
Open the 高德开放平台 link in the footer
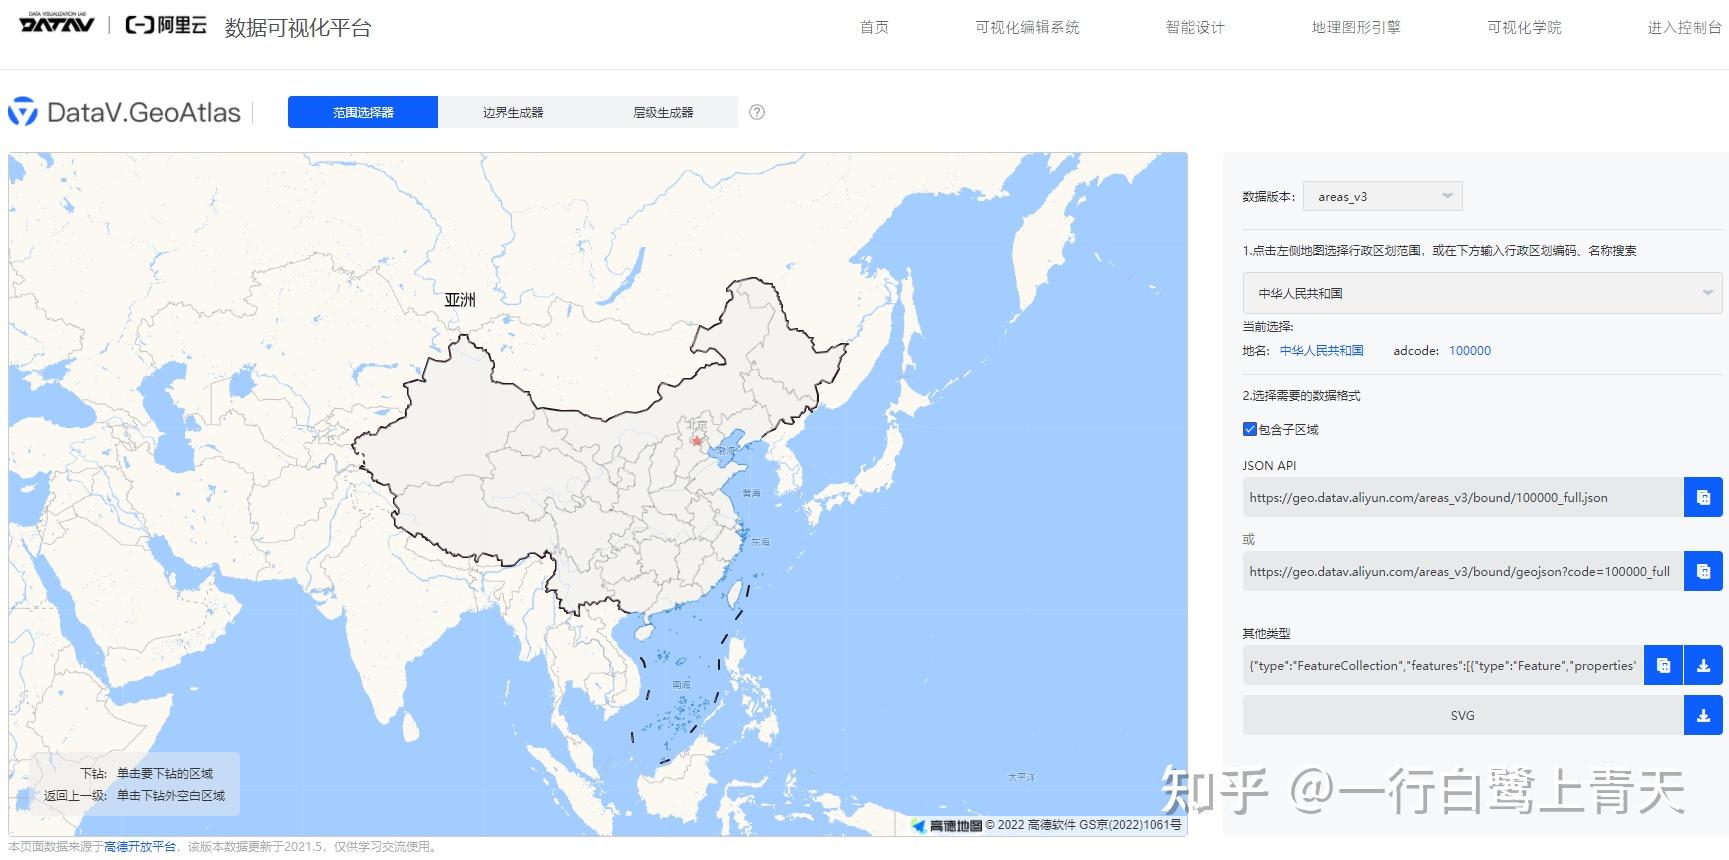click(140, 847)
